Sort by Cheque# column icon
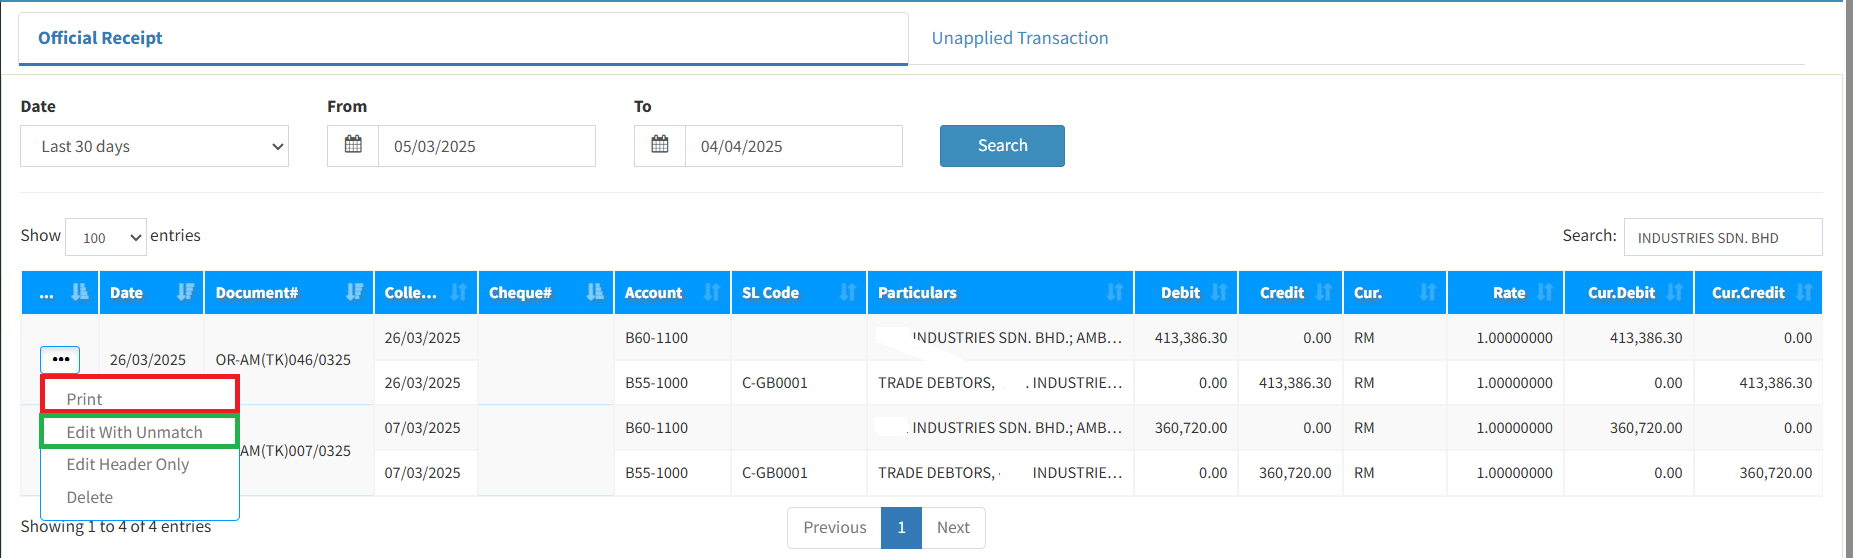Image resolution: width=1853 pixels, height=558 pixels. [x=595, y=292]
